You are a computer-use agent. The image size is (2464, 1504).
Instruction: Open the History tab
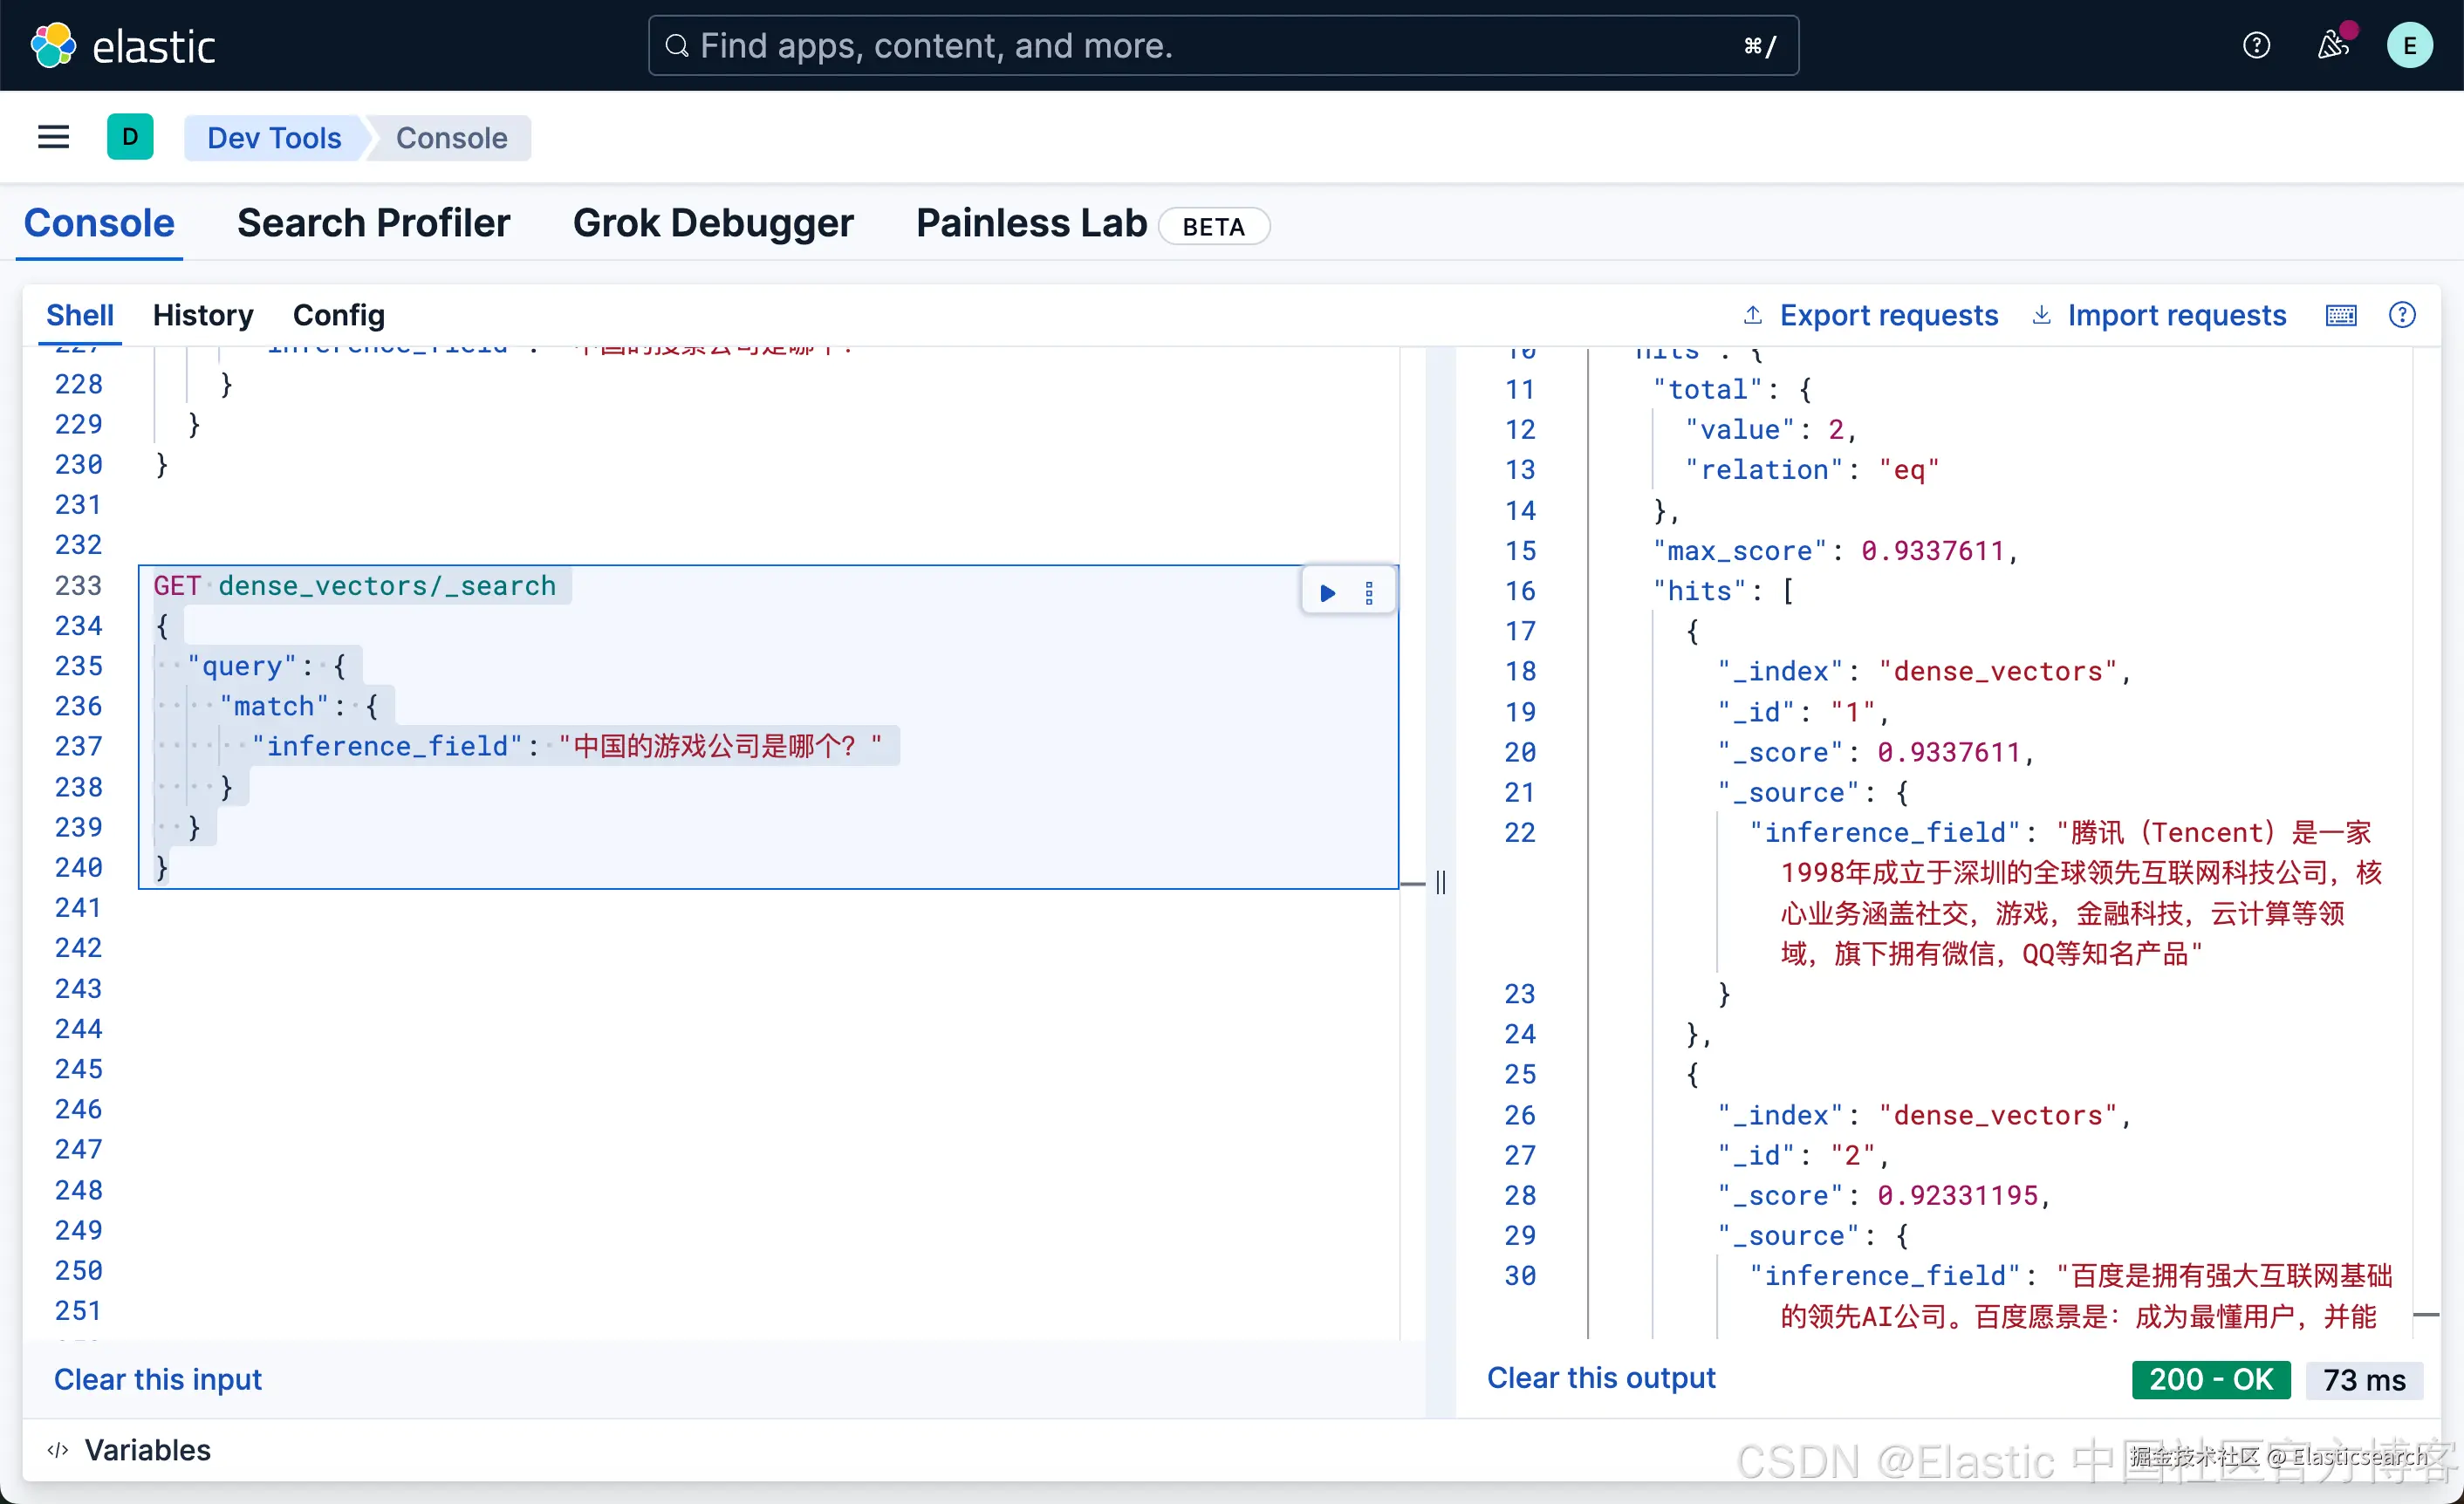coord(203,316)
